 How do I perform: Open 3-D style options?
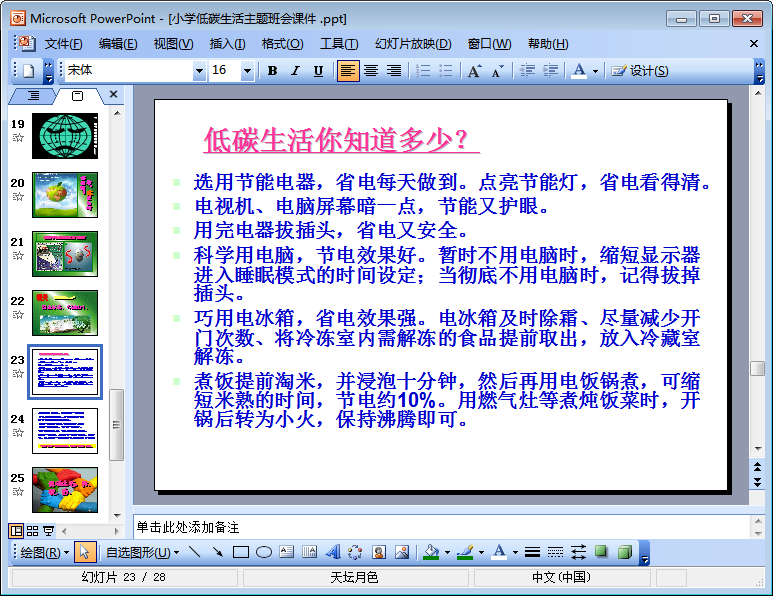624,552
